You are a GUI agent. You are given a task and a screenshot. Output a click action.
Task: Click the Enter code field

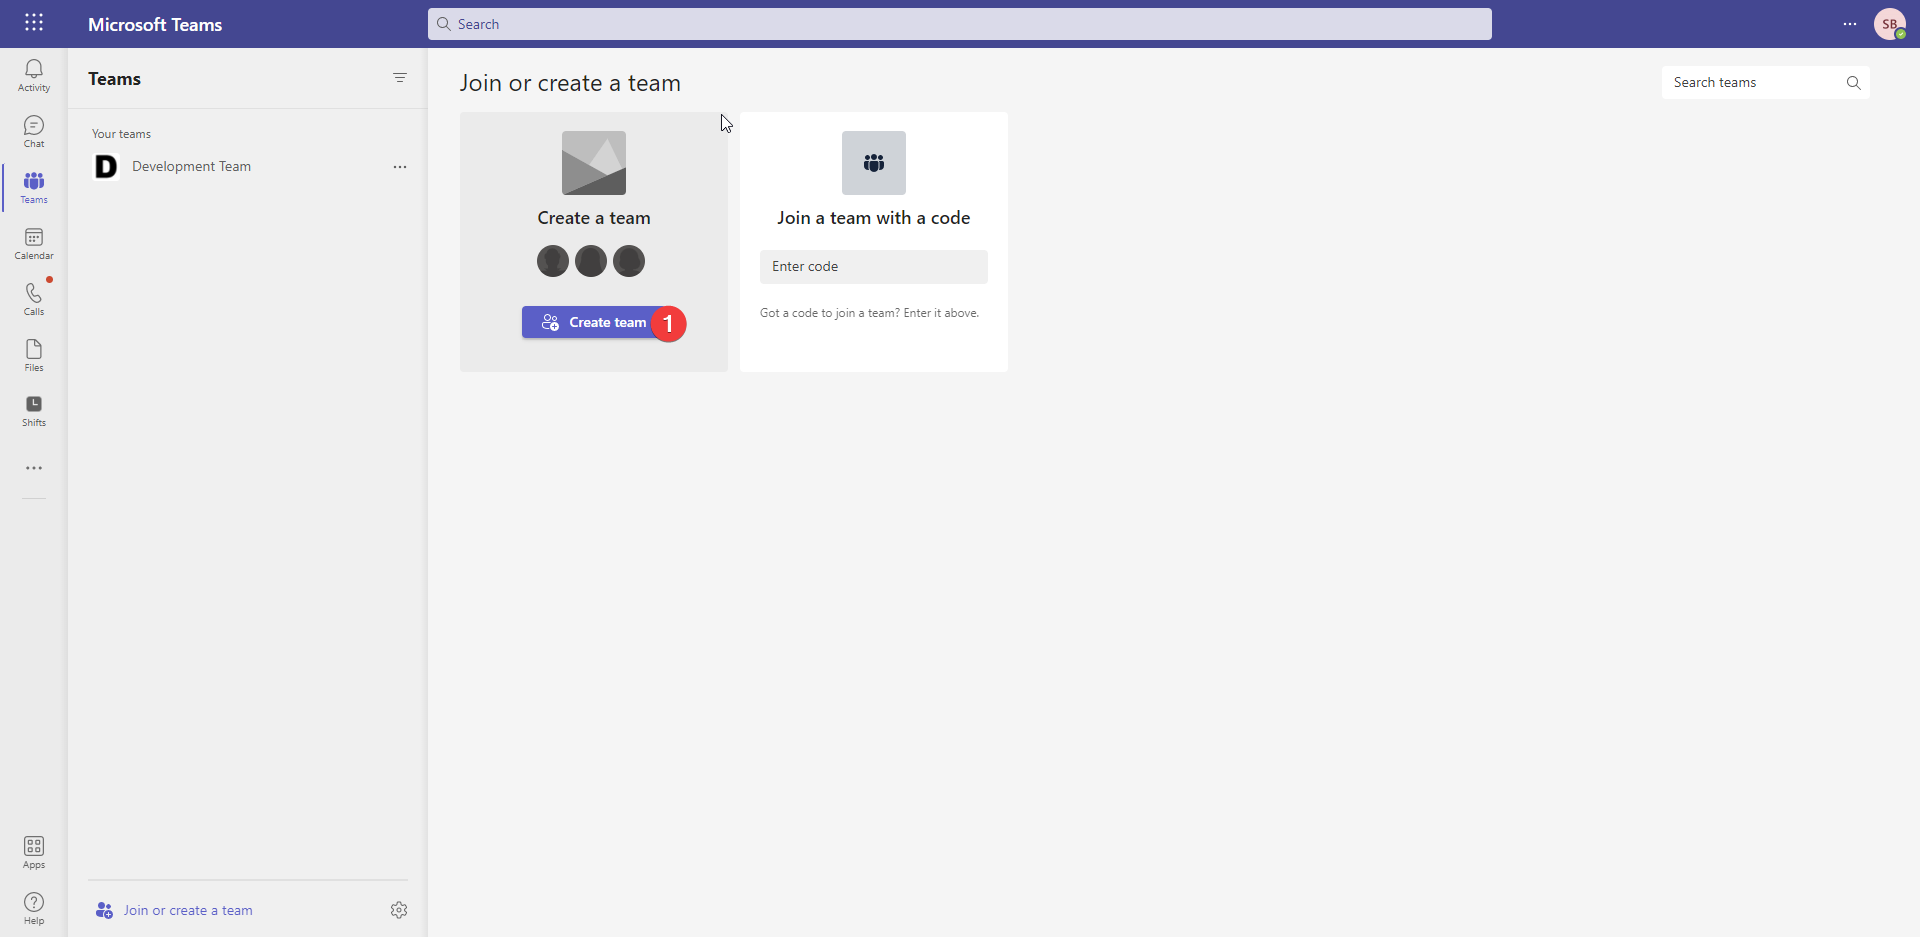874,267
